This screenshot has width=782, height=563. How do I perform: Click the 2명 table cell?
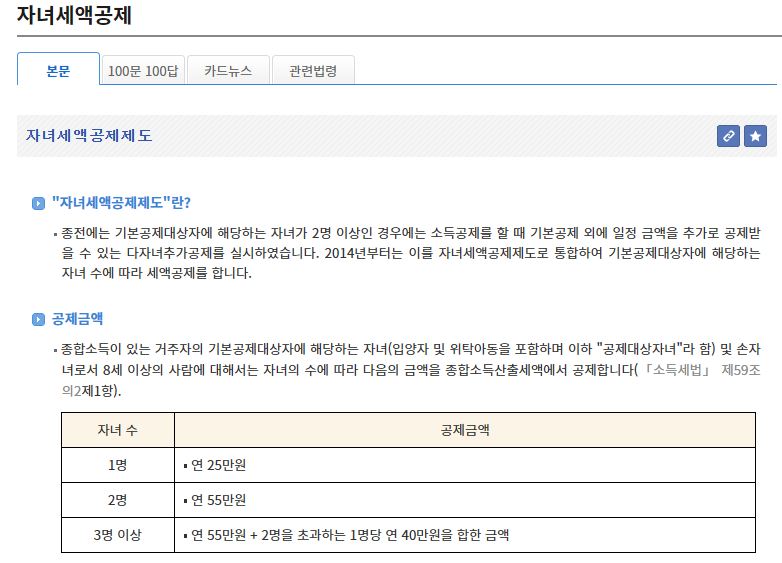[118, 500]
